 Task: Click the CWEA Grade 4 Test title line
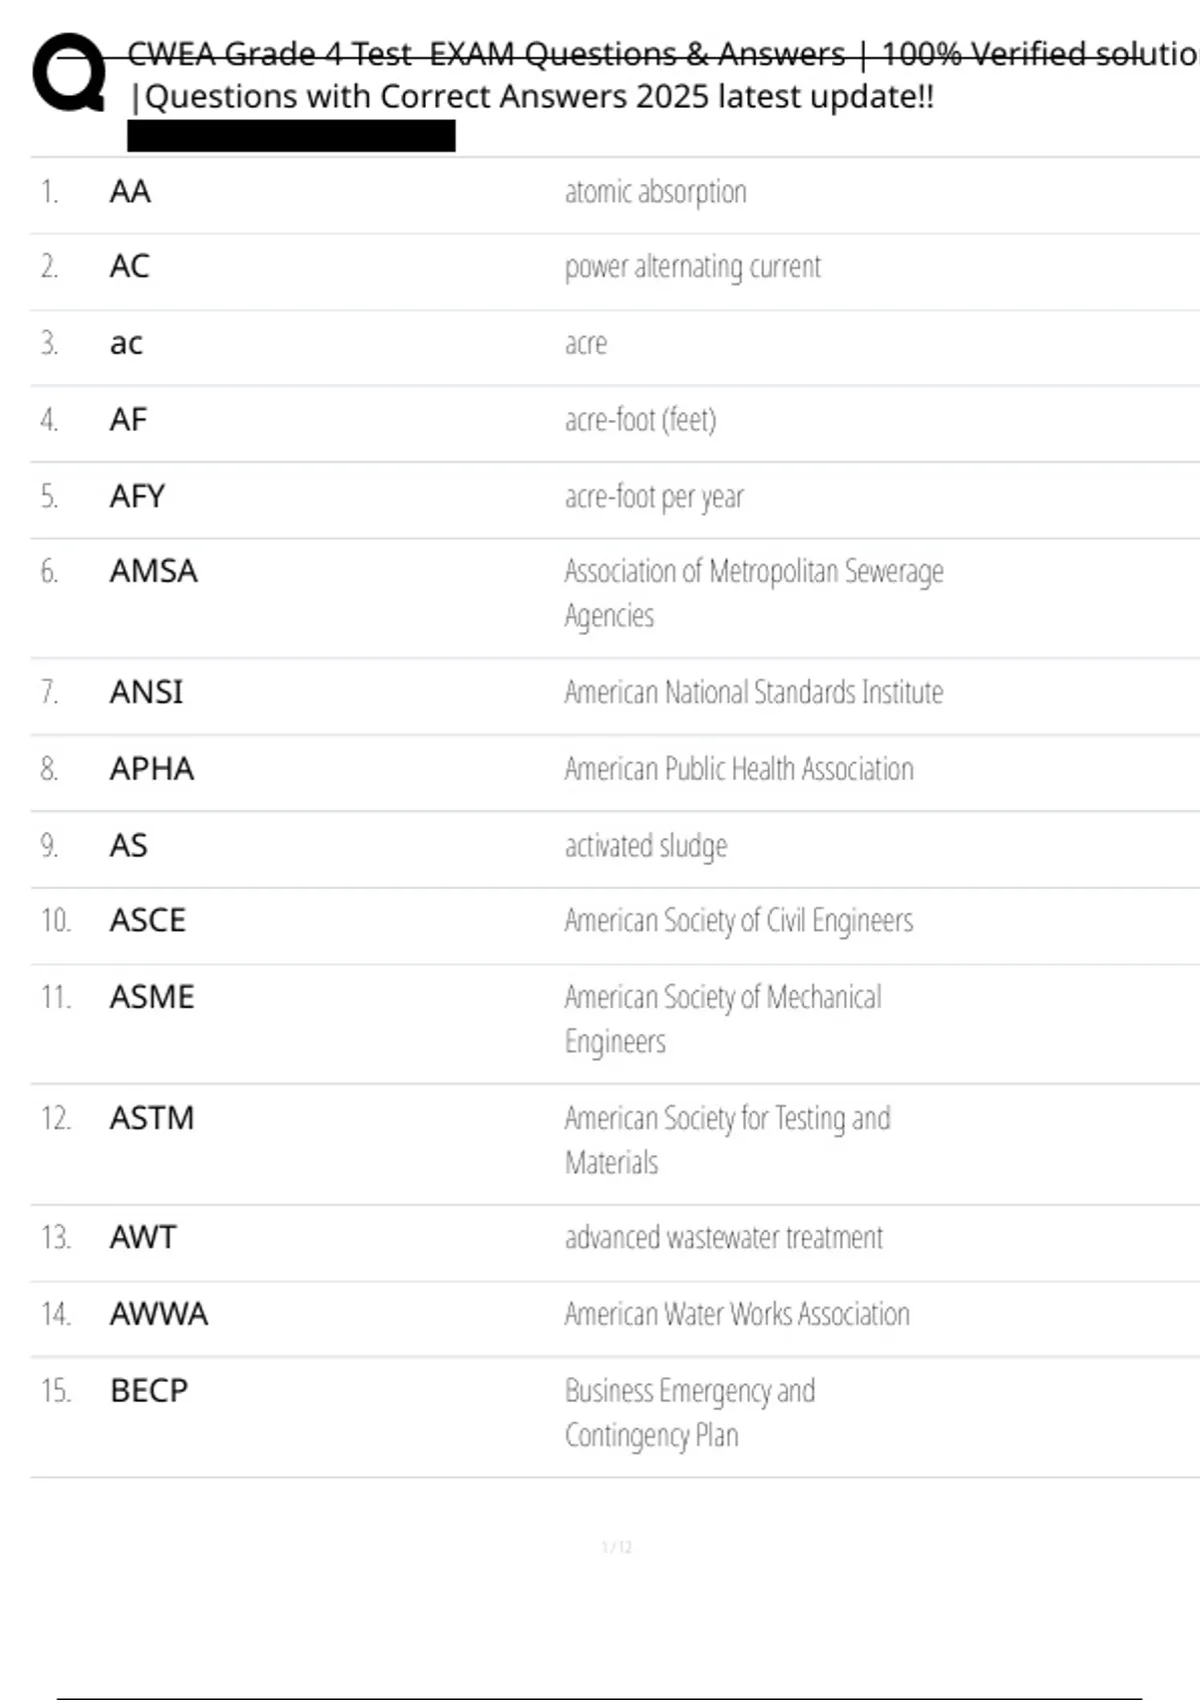pos(660,54)
